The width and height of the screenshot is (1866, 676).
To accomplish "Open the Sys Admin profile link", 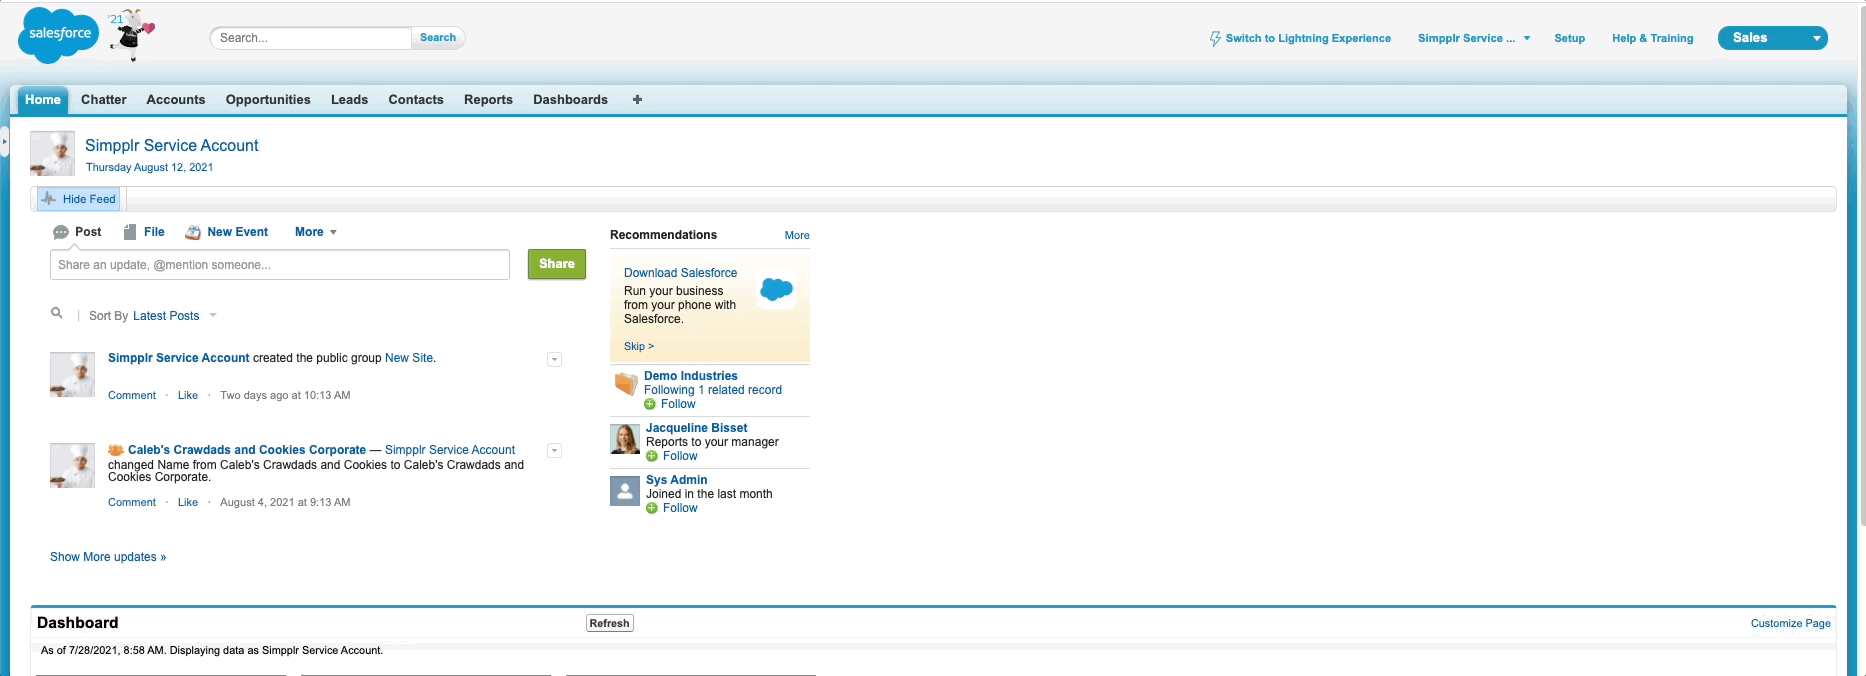I will coord(677,480).
